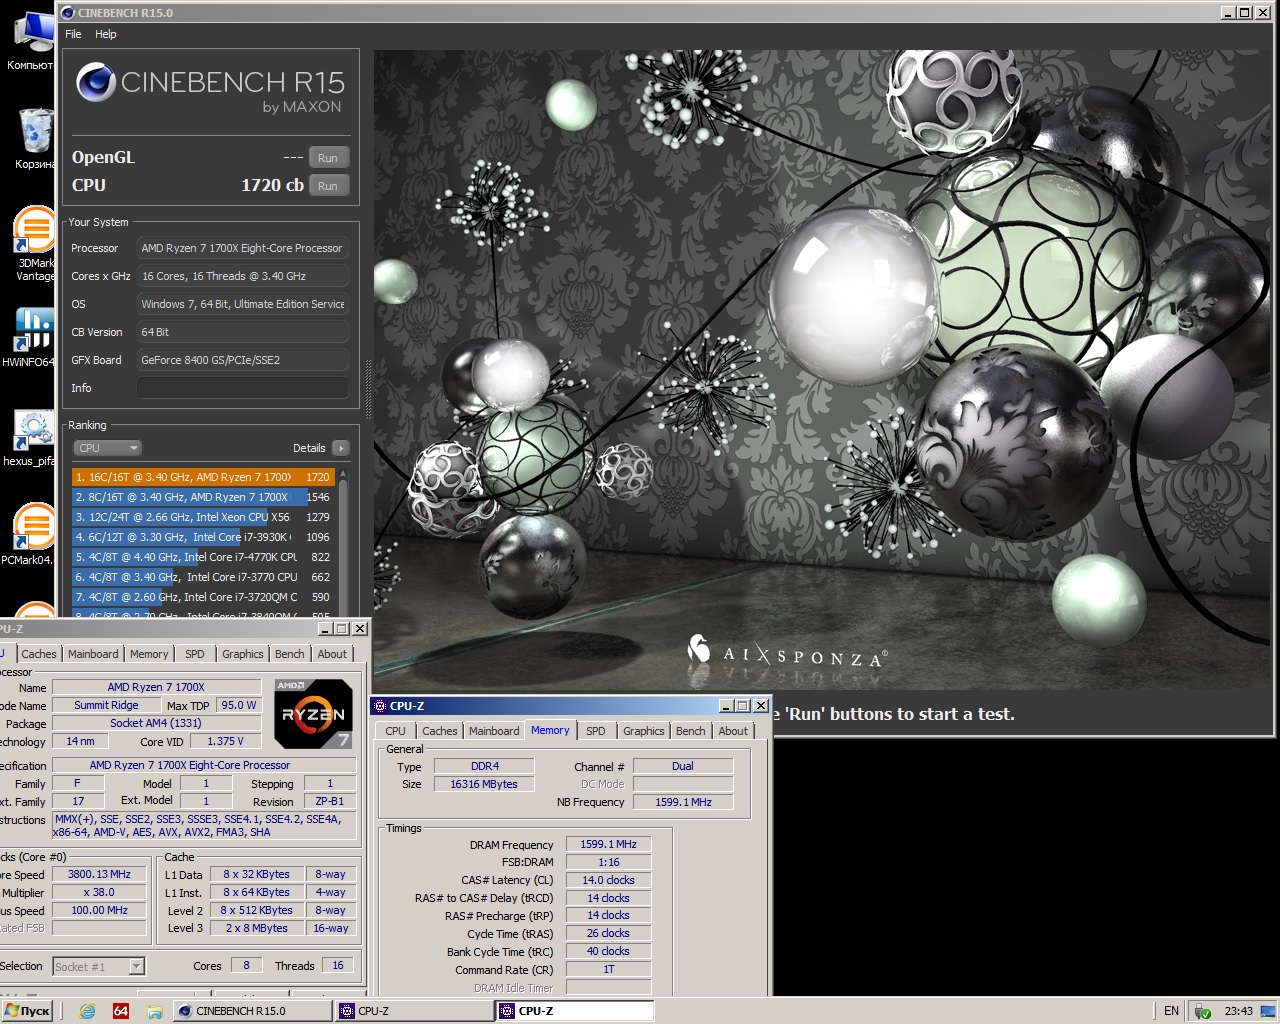
Task: Select the HWiNFO64 desktop shortcut
Action: (28, 337)
